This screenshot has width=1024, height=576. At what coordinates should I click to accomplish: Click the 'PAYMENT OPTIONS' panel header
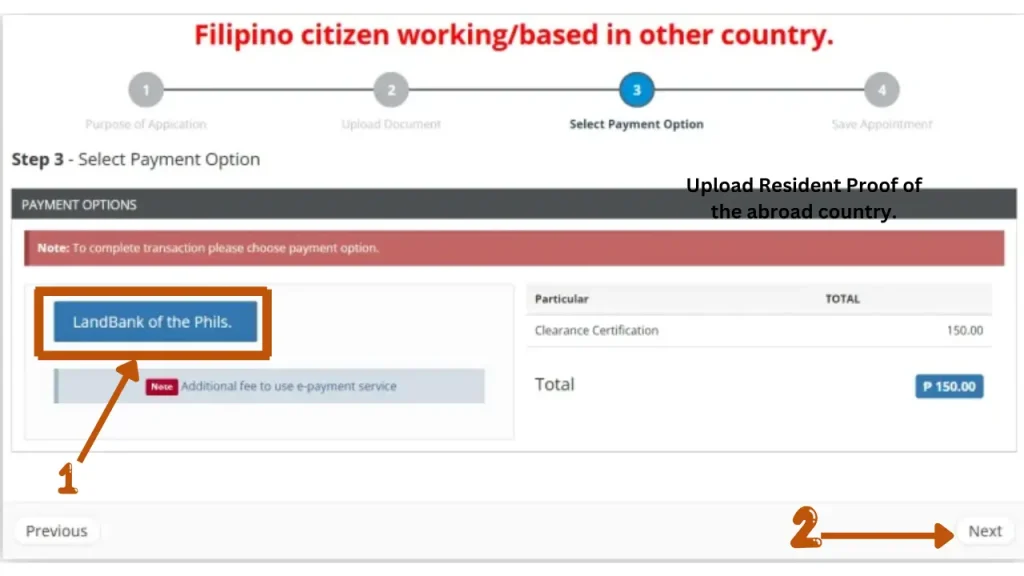click(514, 204)
